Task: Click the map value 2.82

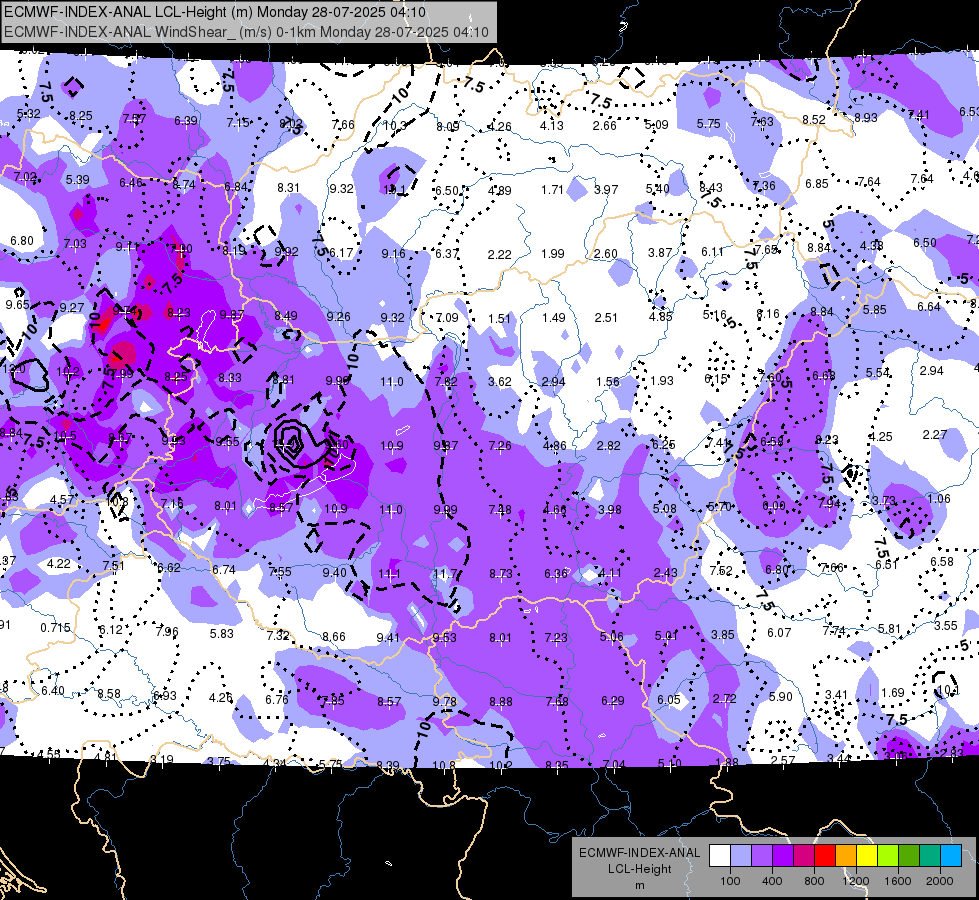Action: pyautogui.click(x=609, y=445)
